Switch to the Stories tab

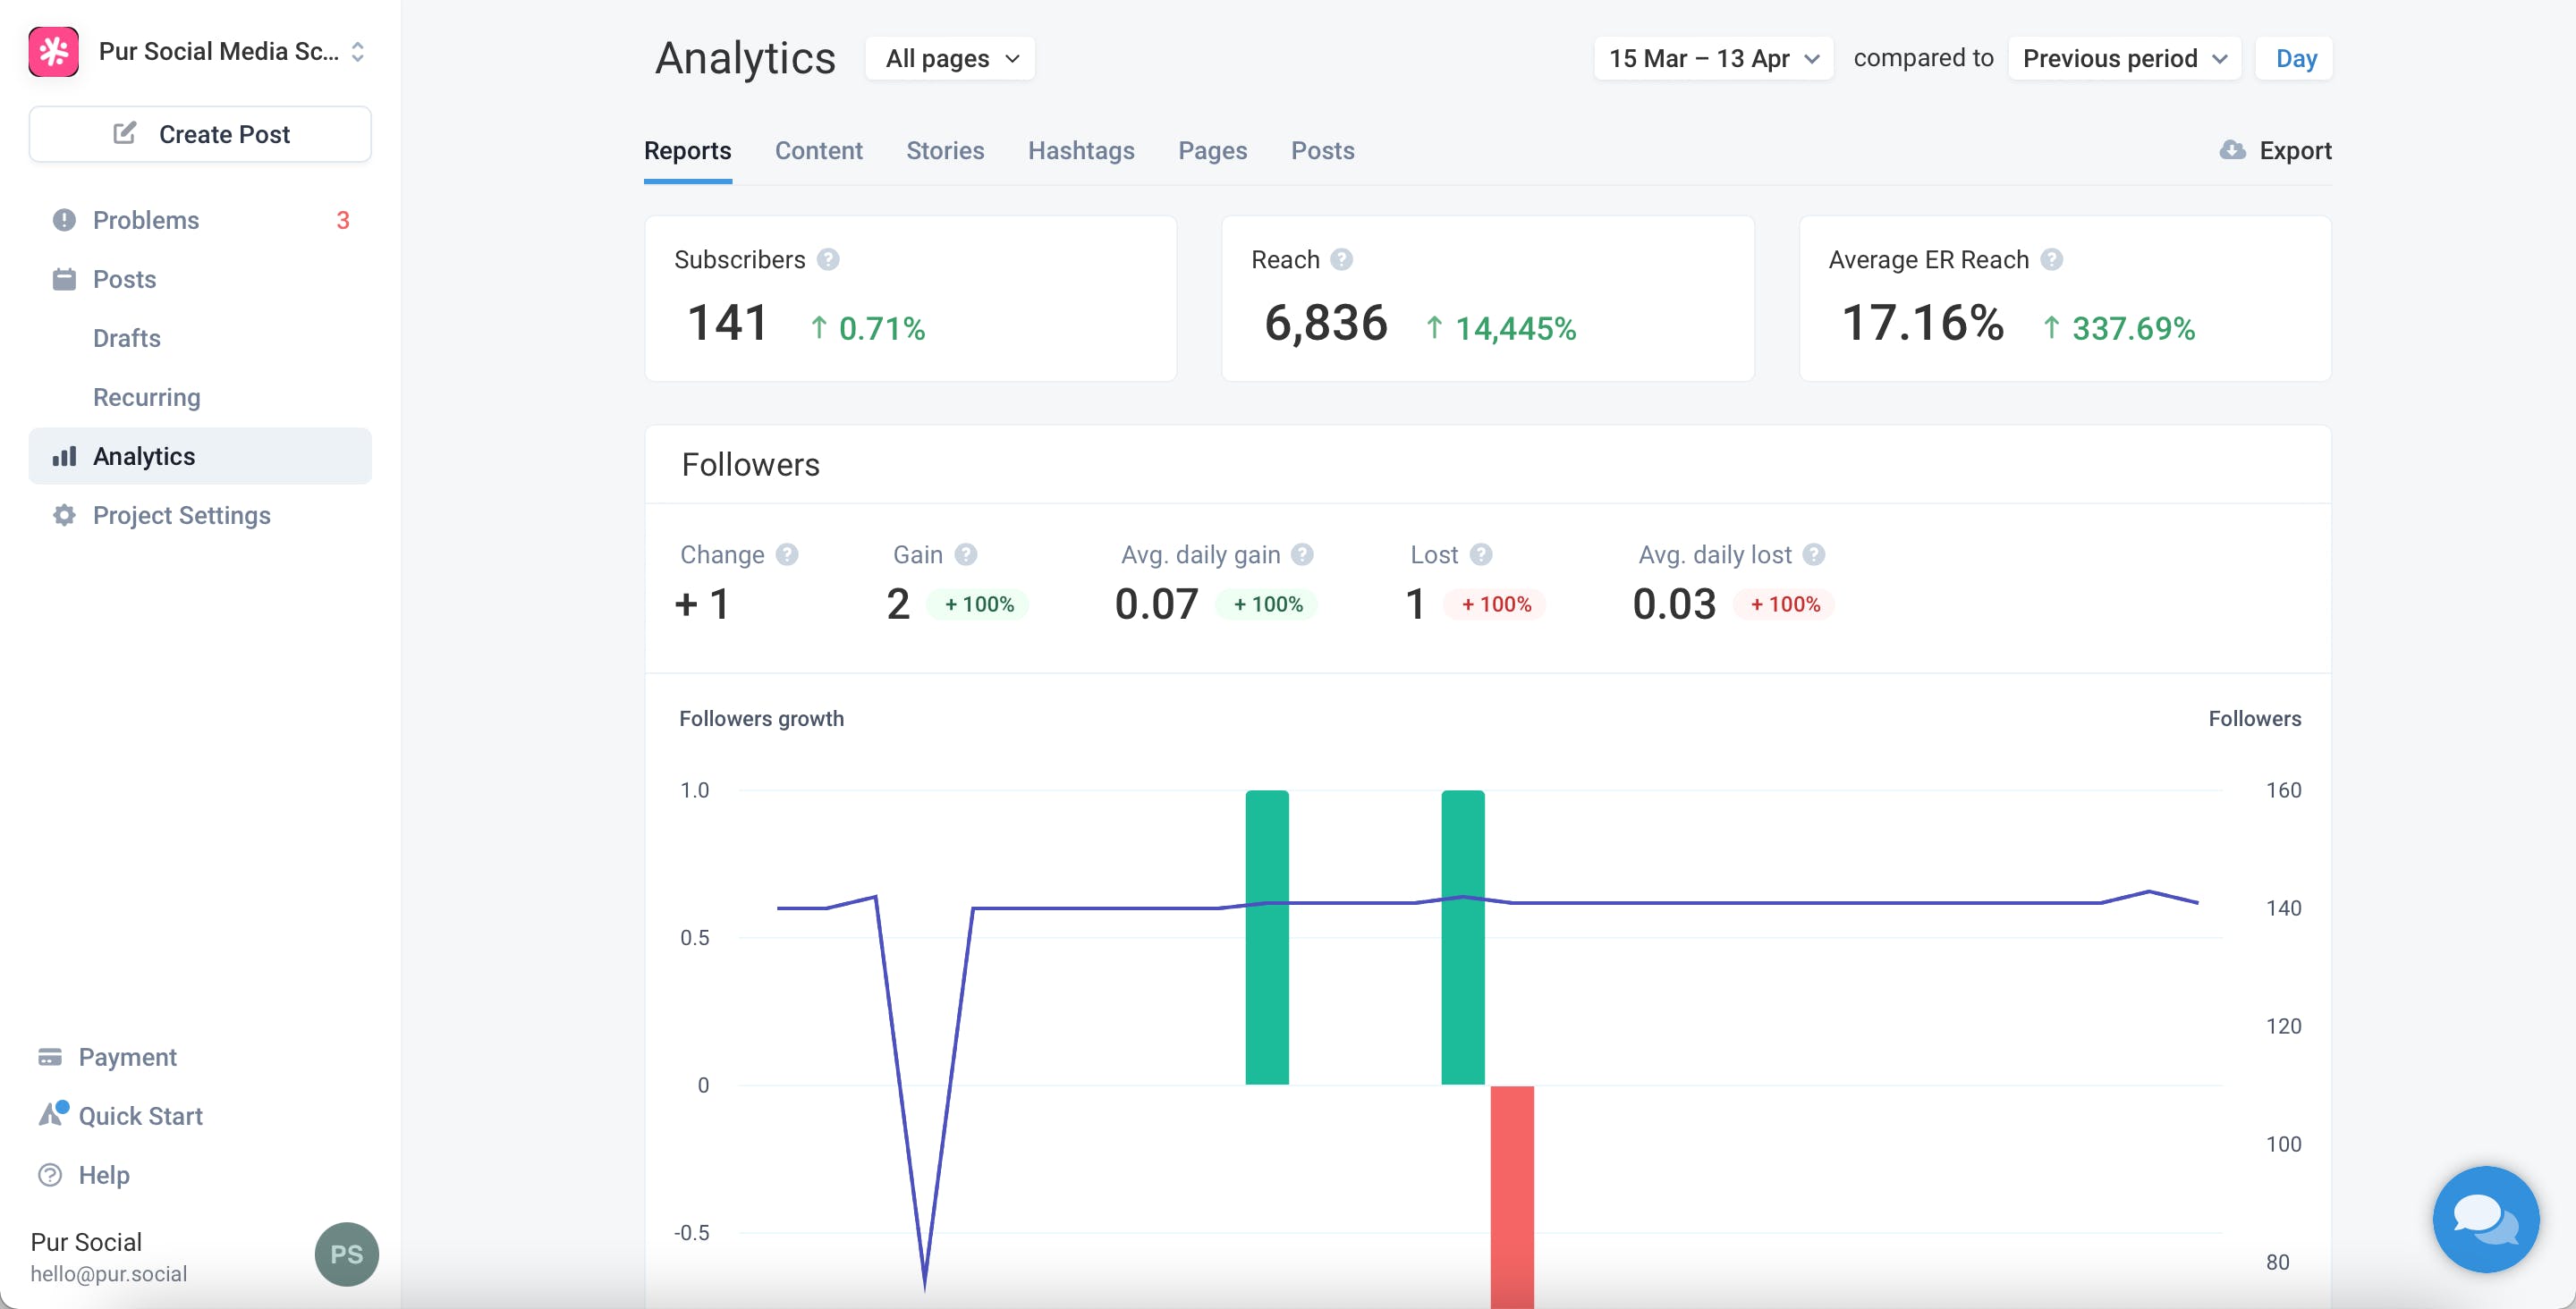945,151
